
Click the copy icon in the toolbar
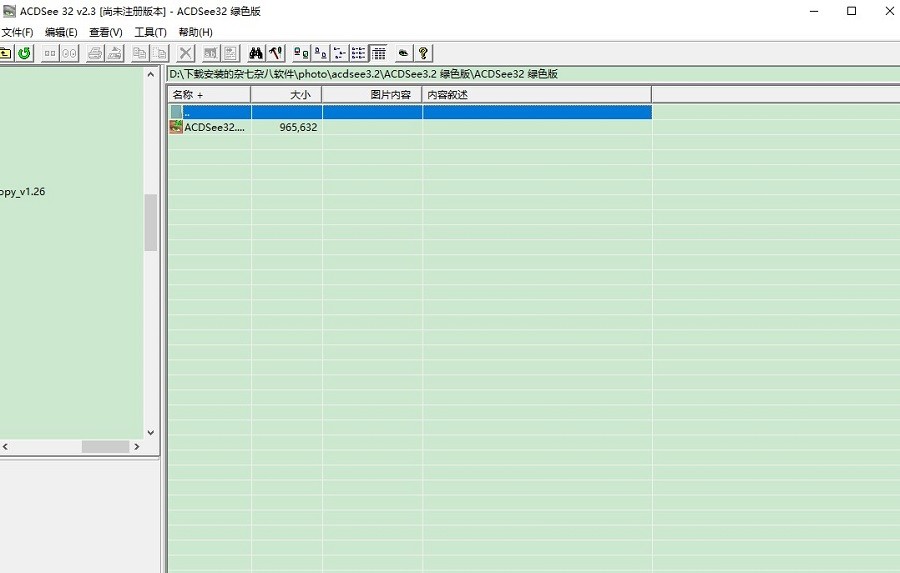(139, 53)
